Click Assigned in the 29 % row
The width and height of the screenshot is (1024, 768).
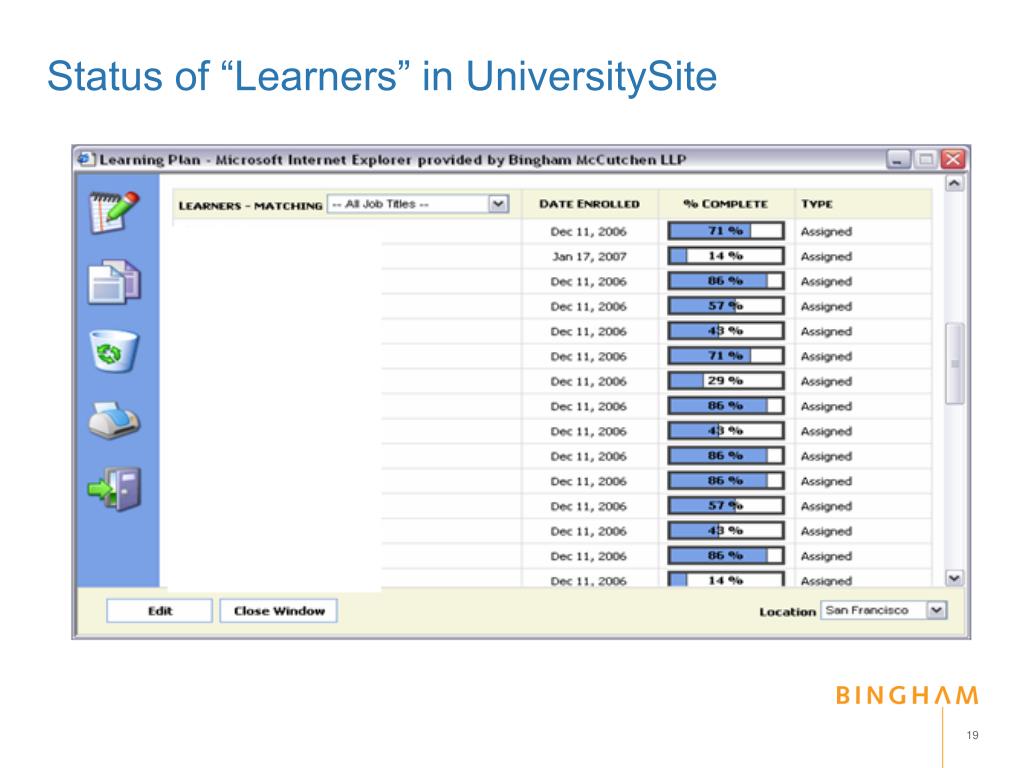click(826, 381)
